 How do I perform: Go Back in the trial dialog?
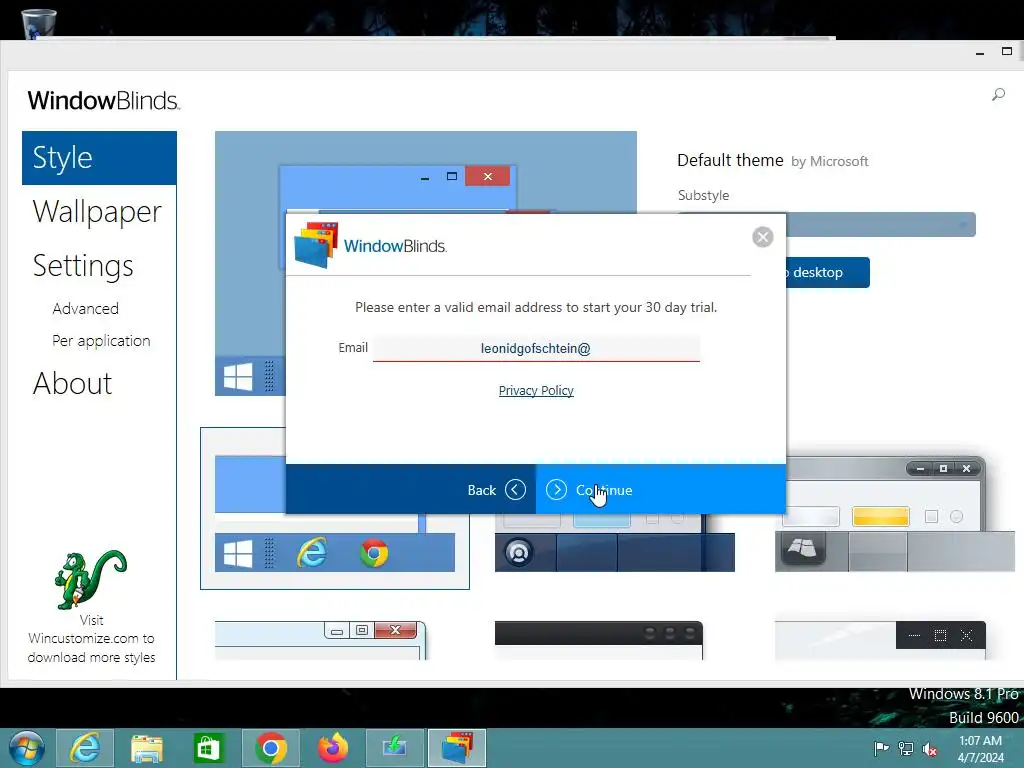tap(411, 489)
